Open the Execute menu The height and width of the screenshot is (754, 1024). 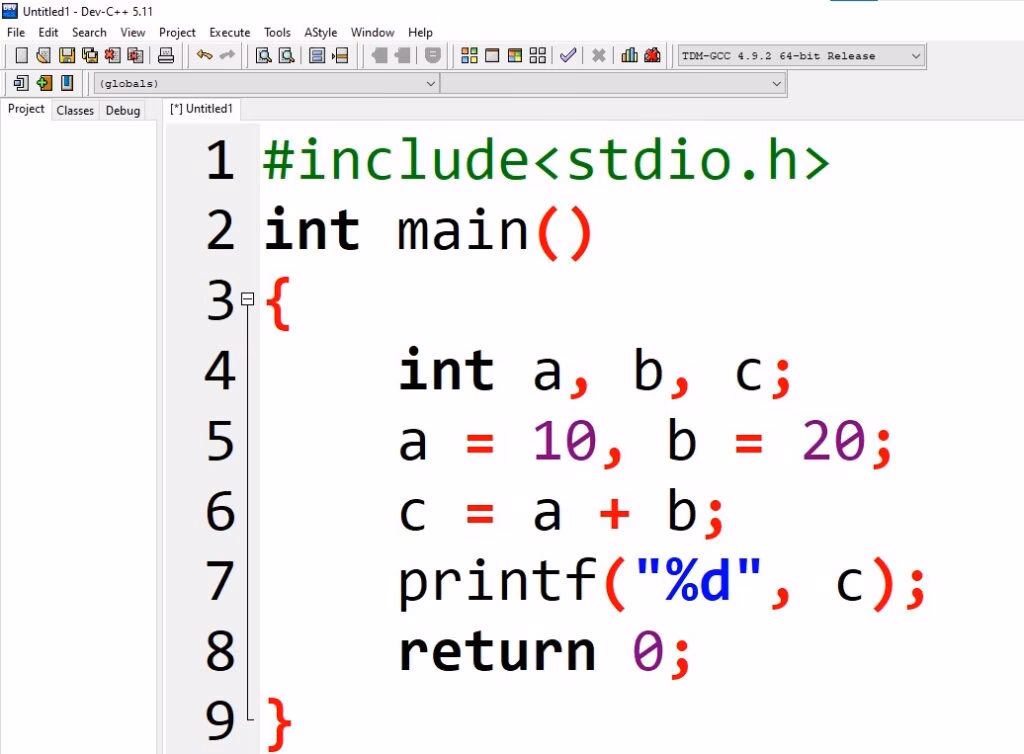(x=229, y=32)
